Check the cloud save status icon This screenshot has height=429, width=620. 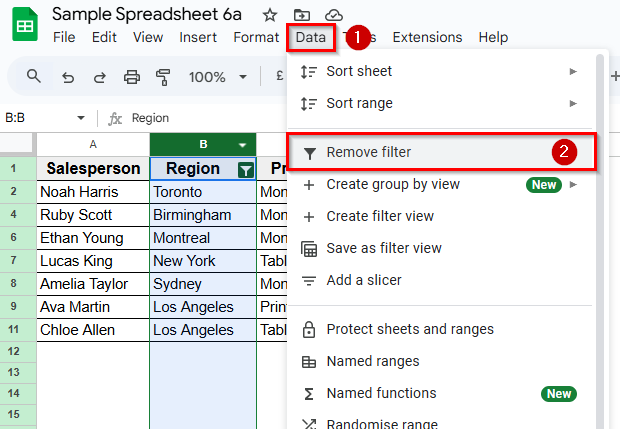[334, 15]
